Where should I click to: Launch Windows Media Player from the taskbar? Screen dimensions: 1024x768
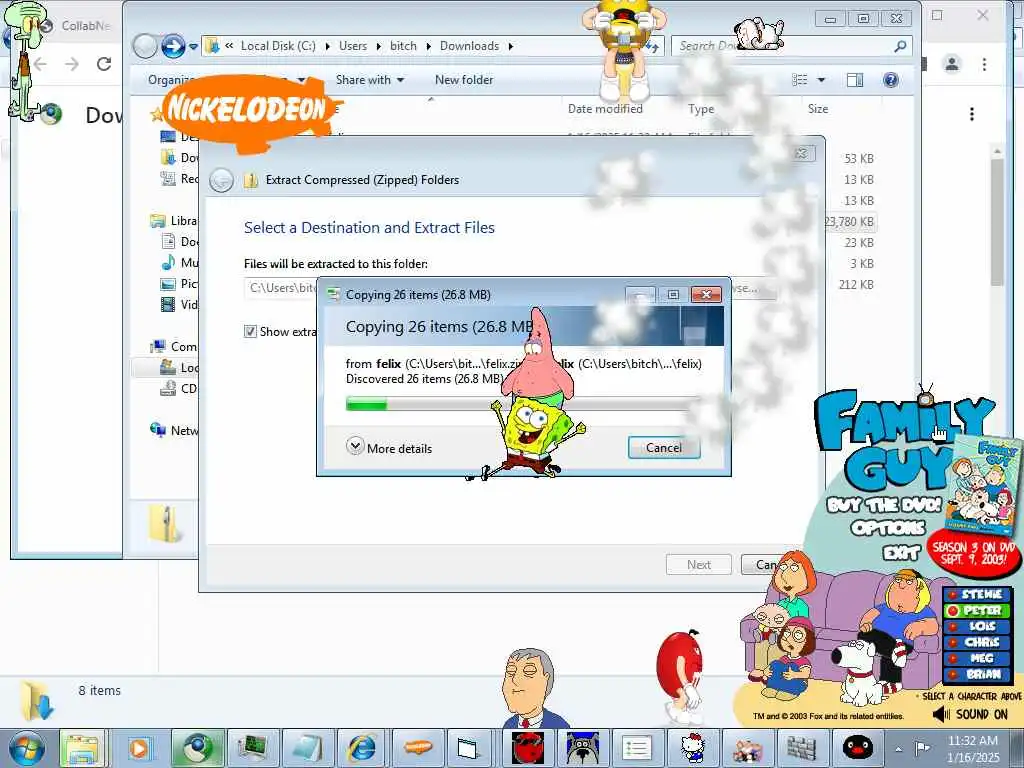click(139, 748)
